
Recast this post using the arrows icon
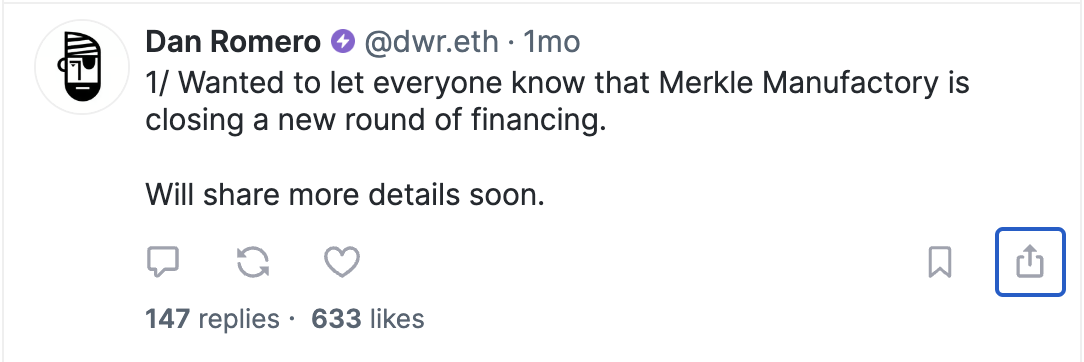click(x=253, y=263)
